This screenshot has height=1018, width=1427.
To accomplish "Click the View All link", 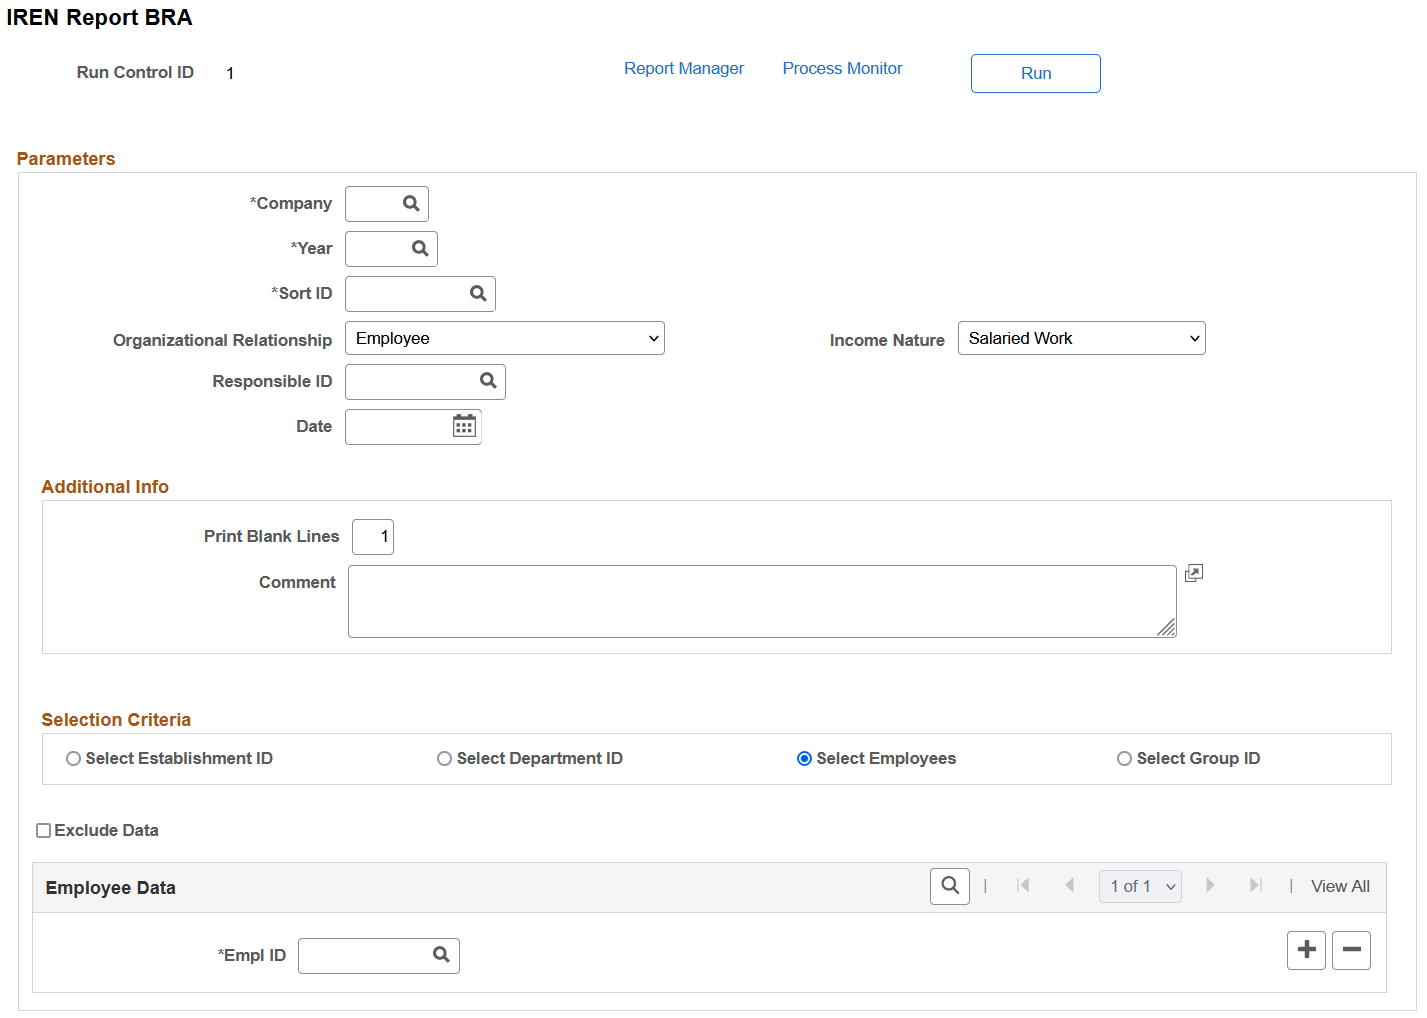I will [x=1340, y=886].
